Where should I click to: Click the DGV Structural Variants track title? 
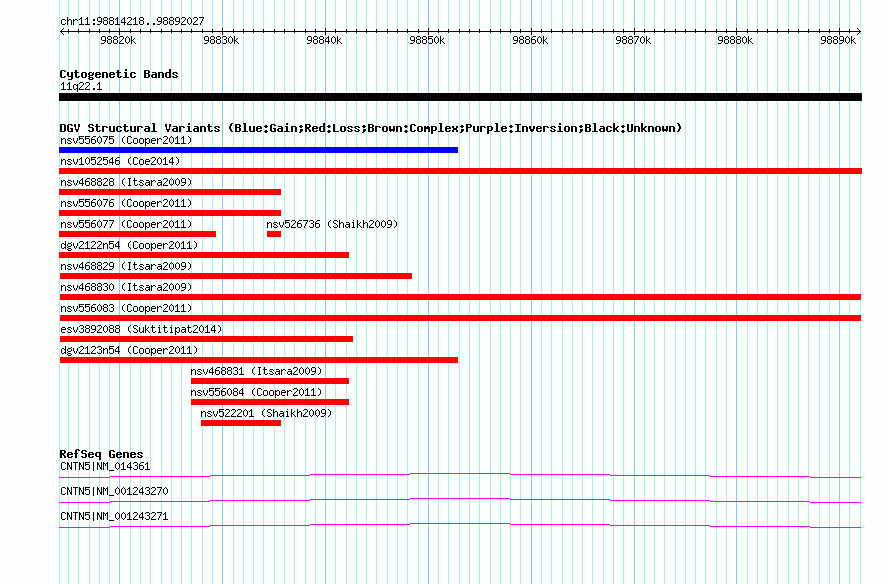[x=370, y=128]
